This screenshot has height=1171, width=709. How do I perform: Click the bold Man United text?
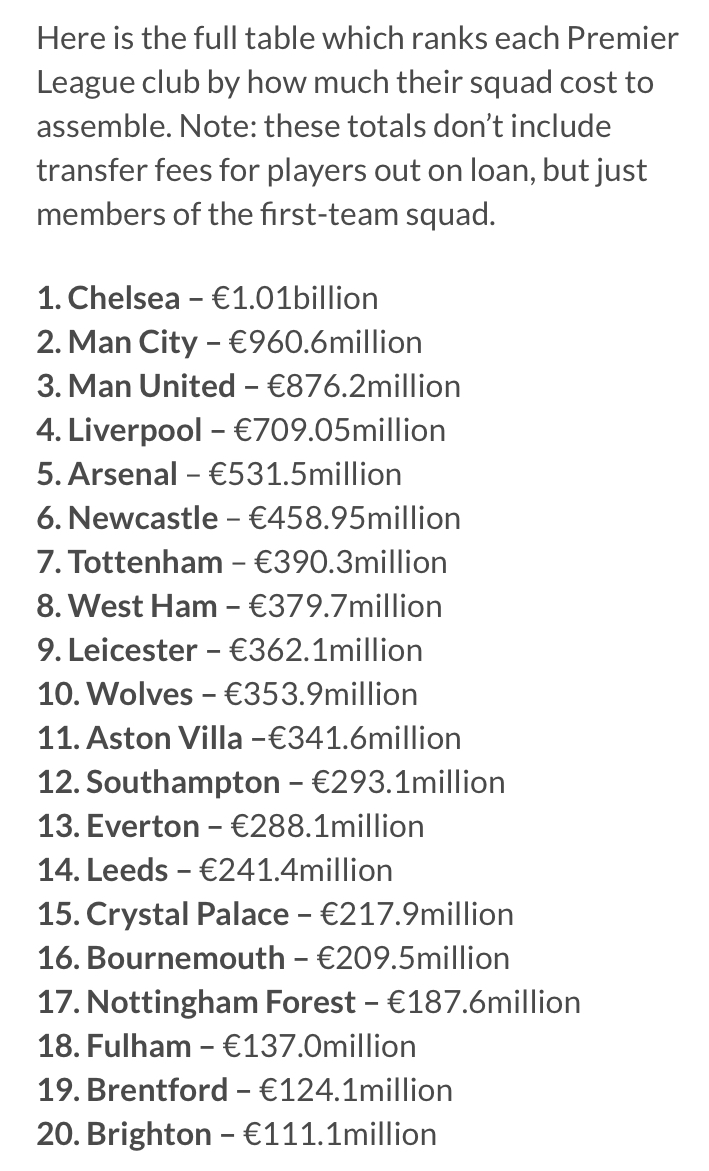tap(151, 386)
